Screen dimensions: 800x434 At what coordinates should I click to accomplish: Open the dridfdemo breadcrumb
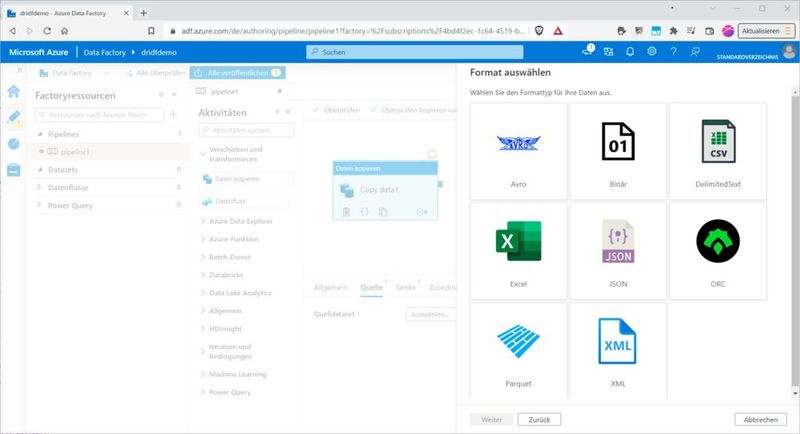click(159, 52)
